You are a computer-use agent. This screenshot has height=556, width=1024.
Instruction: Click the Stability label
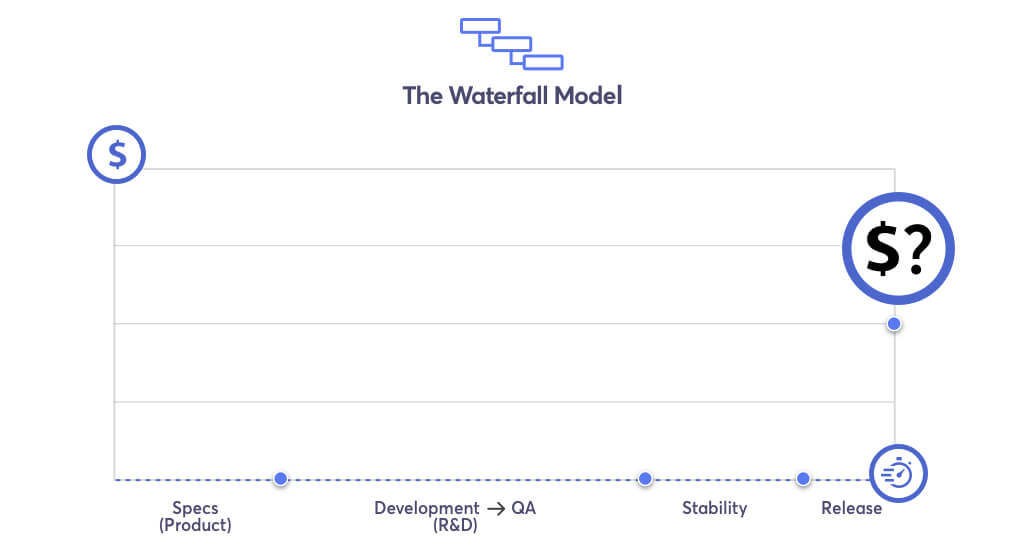pos(714,508)
